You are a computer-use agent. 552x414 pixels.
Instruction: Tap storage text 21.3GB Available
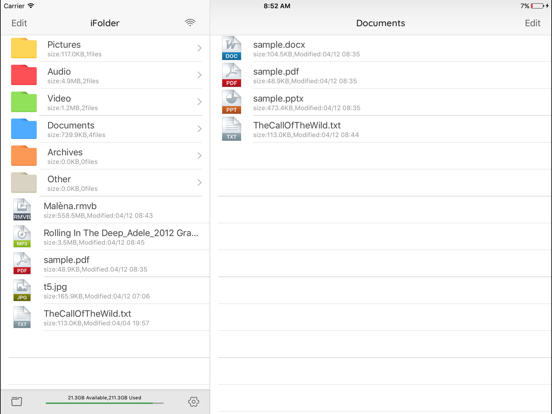(x=105, y=398)
